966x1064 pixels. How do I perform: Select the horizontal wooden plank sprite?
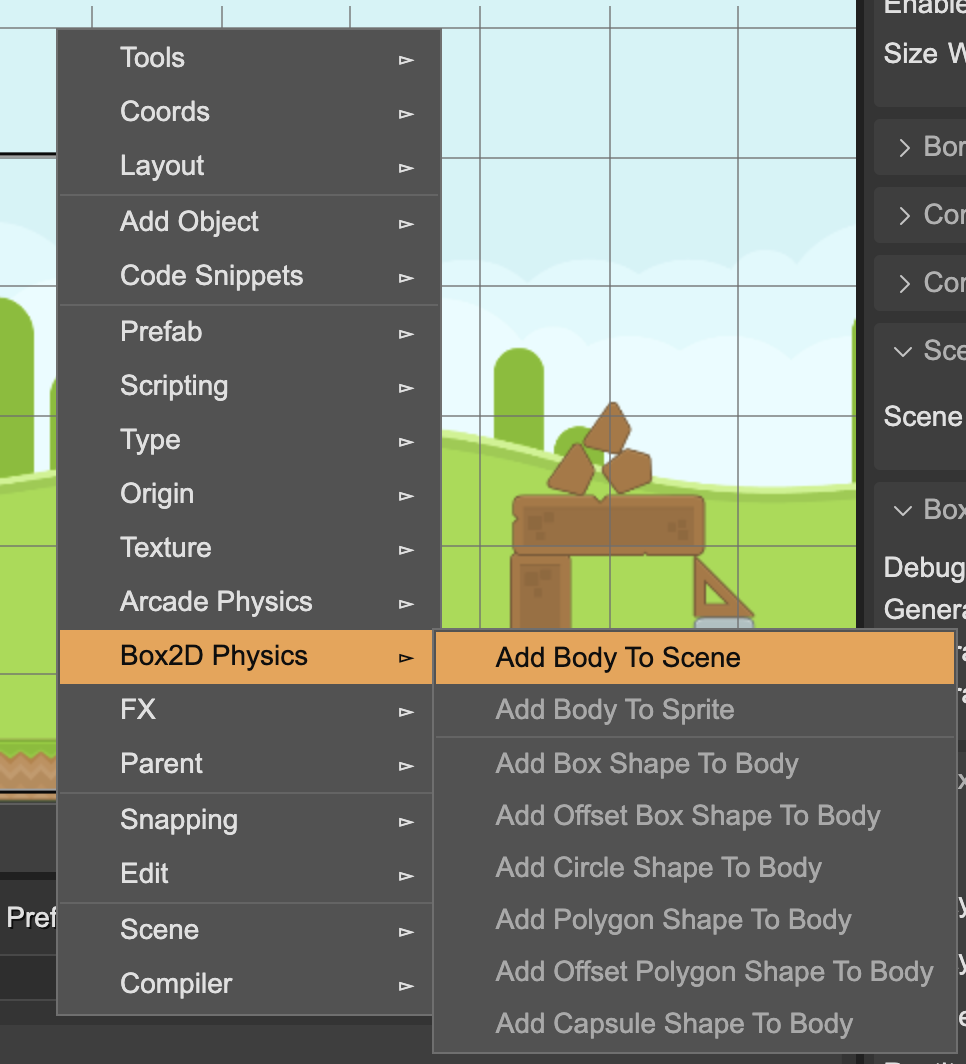tap(608, 524)
